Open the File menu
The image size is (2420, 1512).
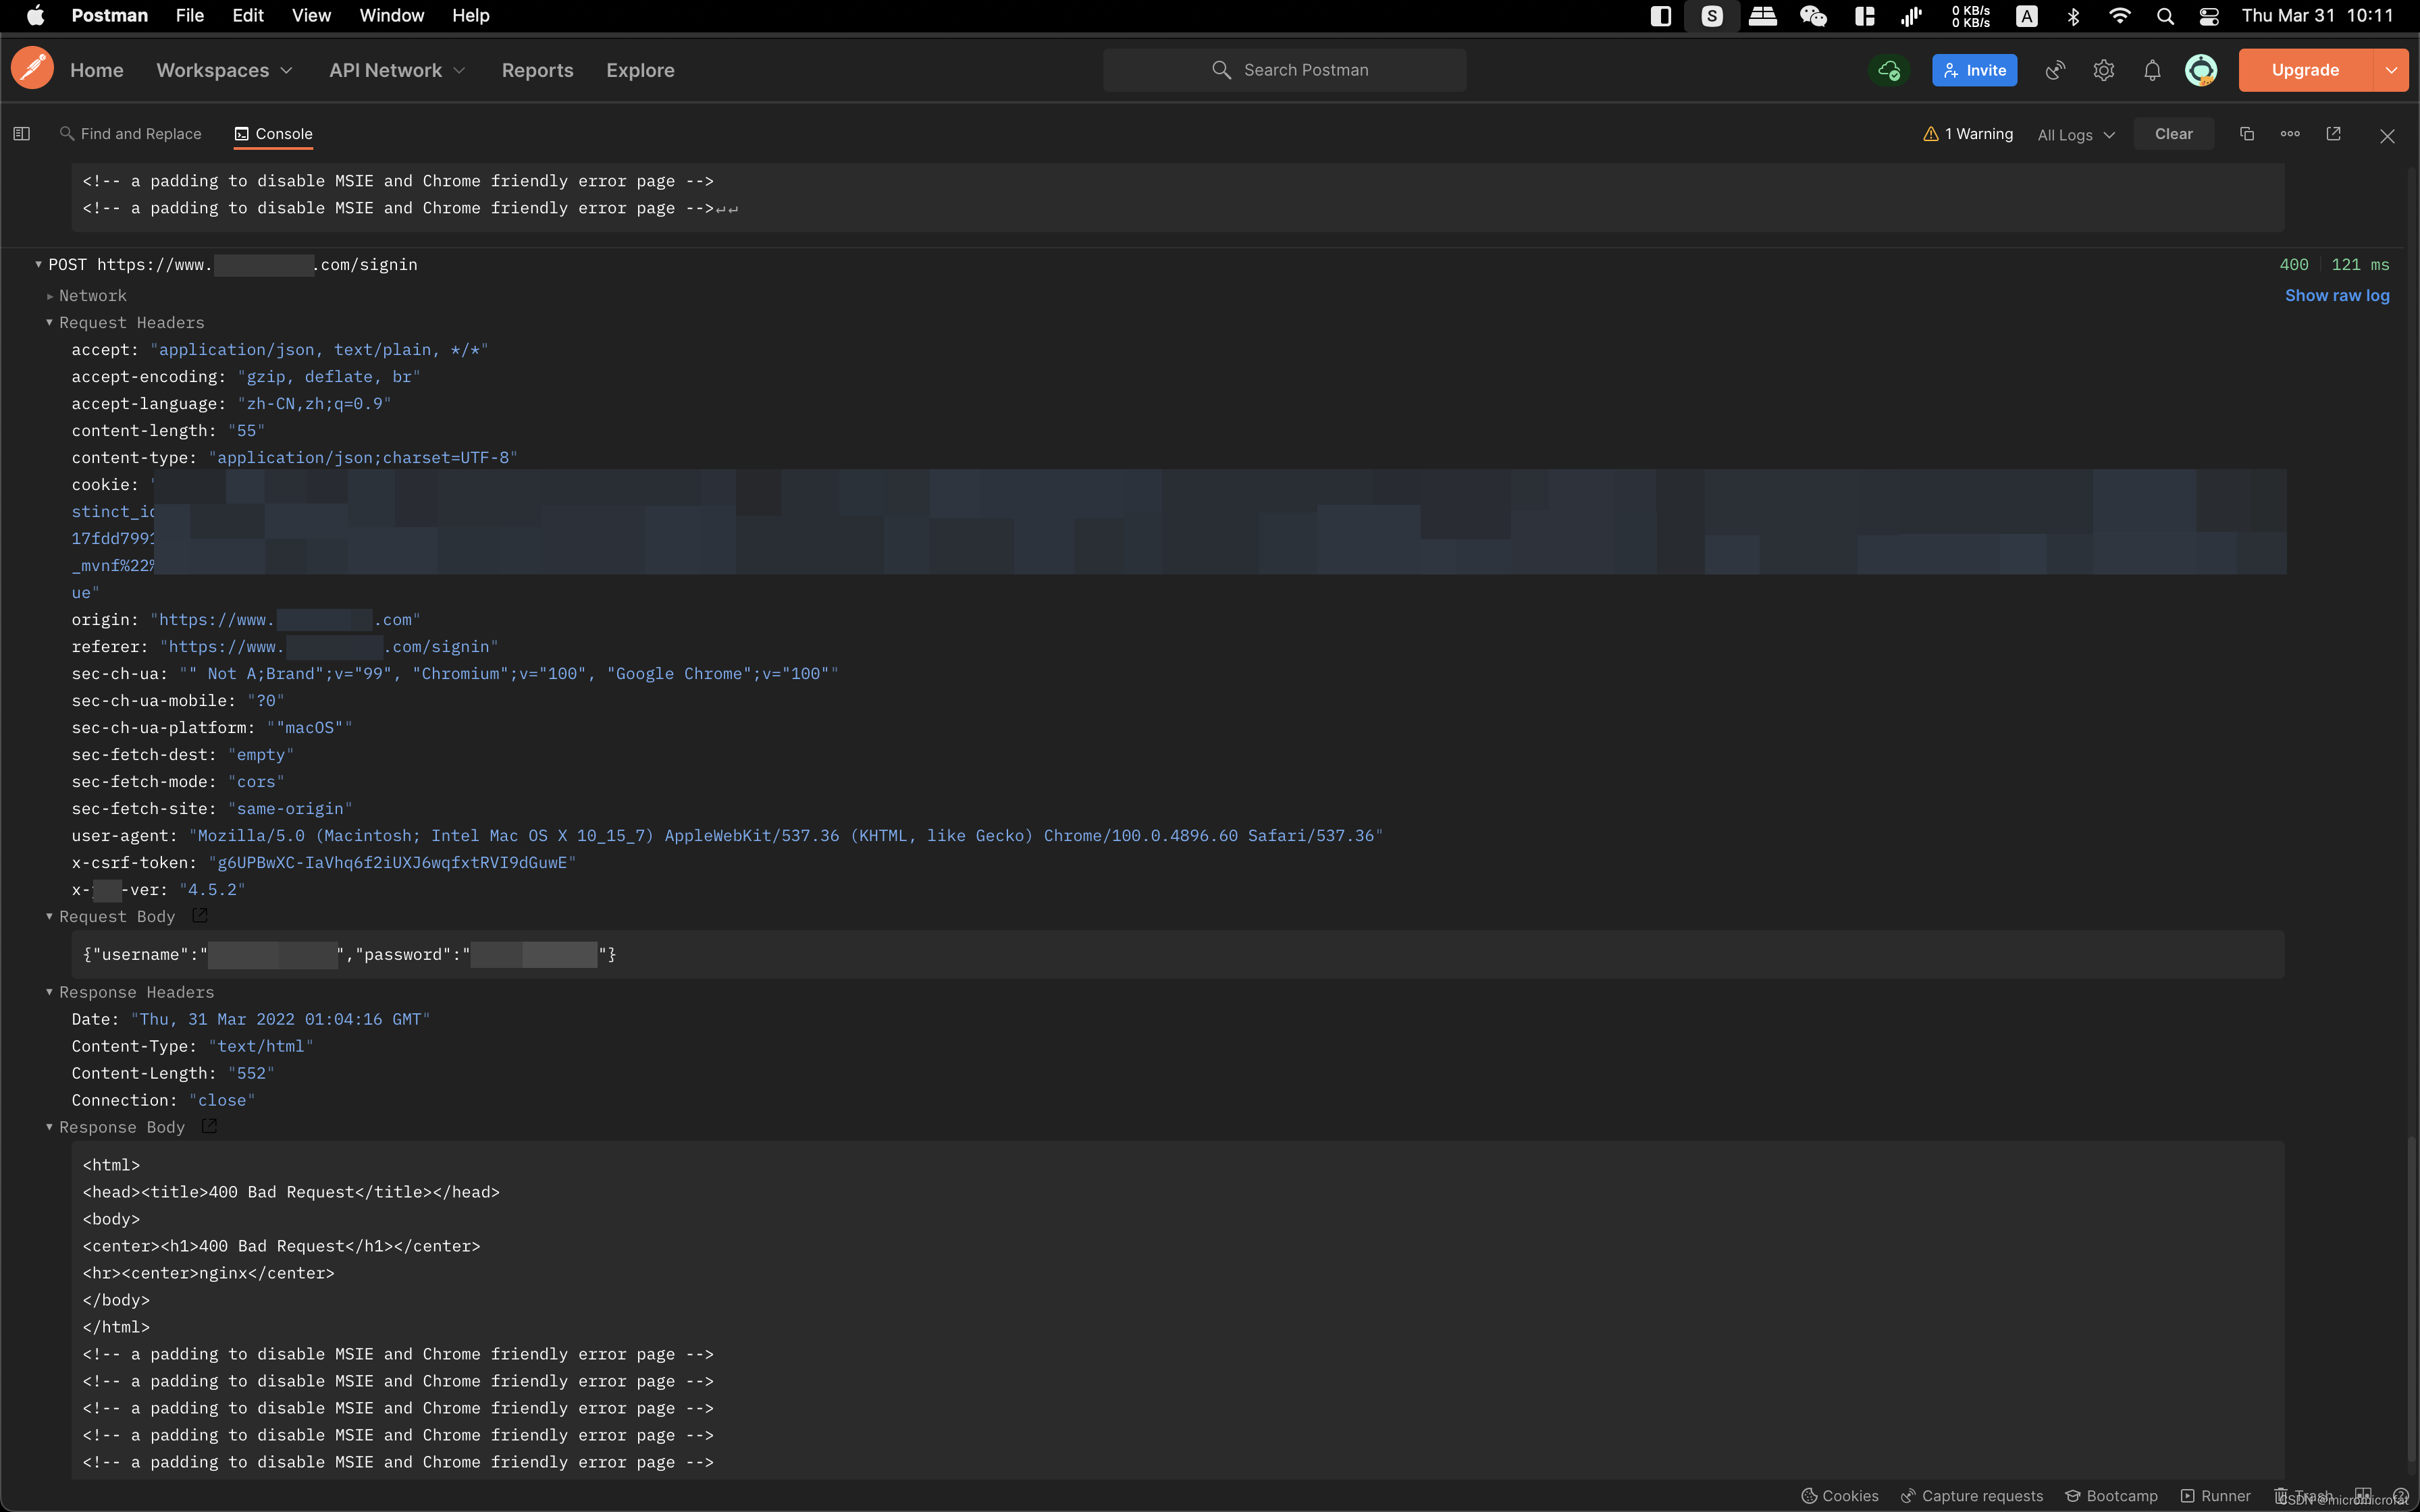click(x=190, y=16)
